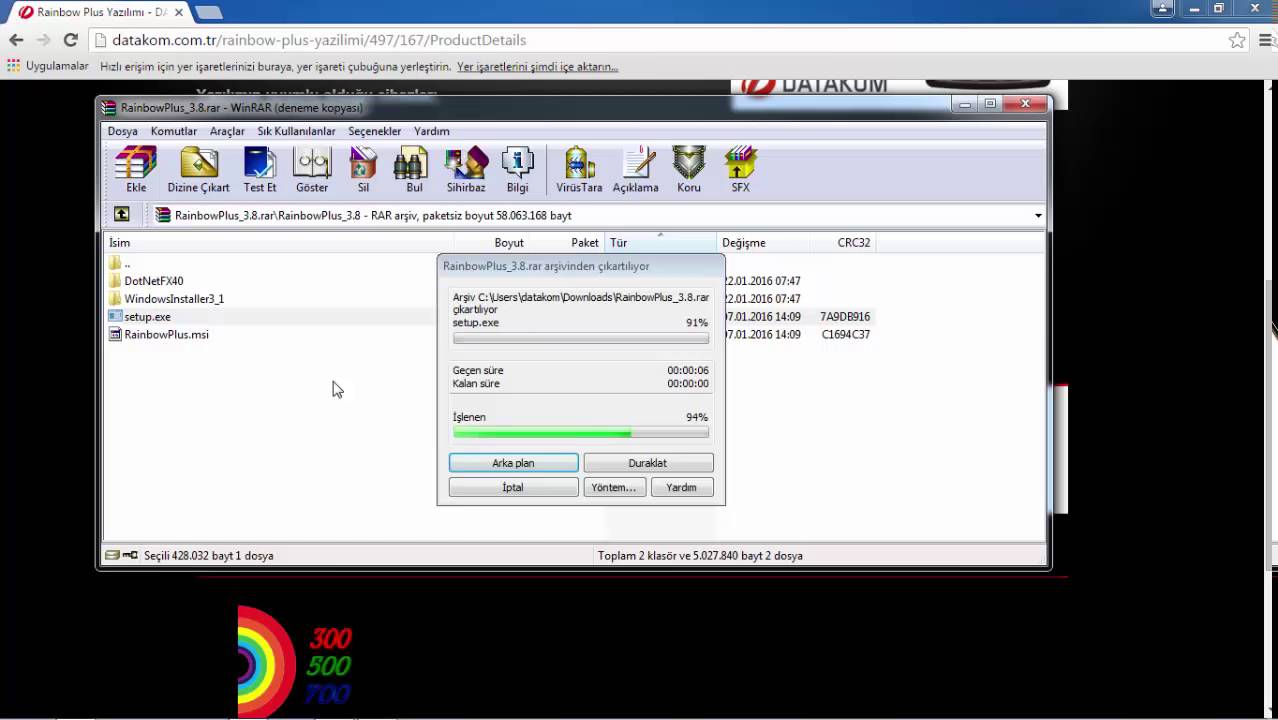Open the Chrome menu hamburger icon

(1264, 40)
